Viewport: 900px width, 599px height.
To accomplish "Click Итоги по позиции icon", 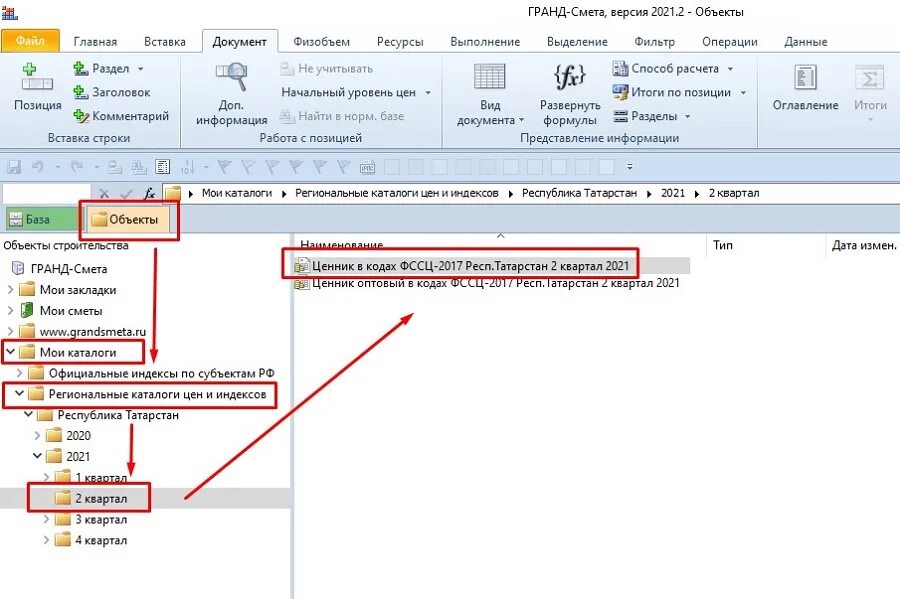I will (x=620, y=92).
